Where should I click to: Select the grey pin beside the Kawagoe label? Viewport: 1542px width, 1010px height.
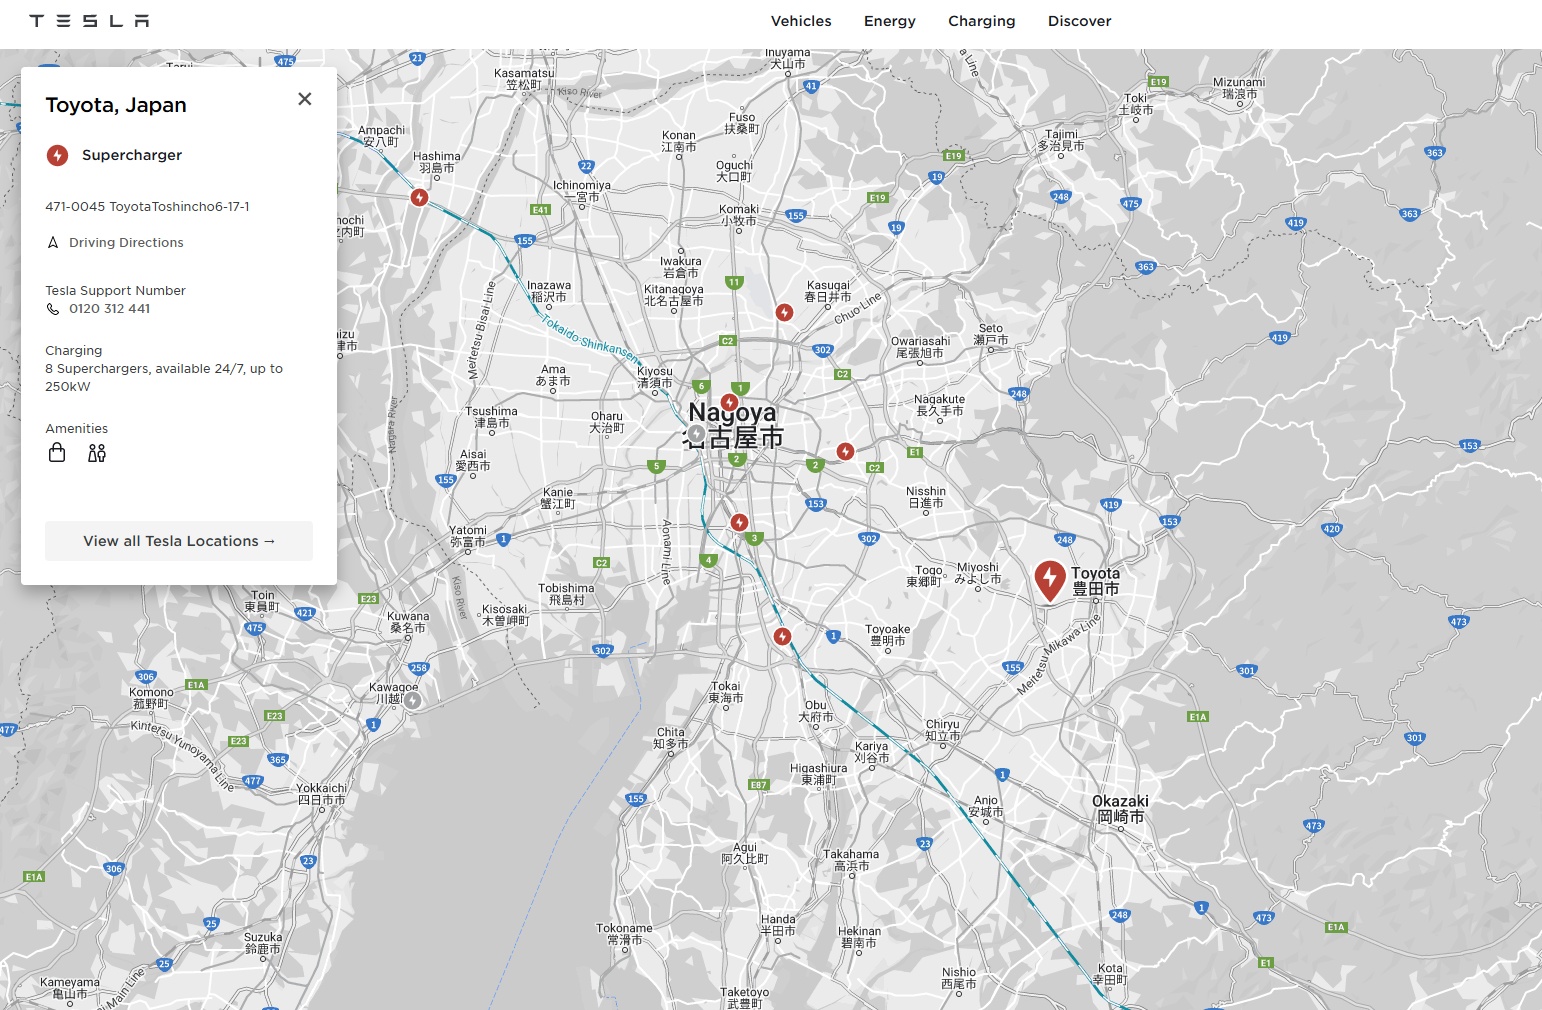coord(413,700)
